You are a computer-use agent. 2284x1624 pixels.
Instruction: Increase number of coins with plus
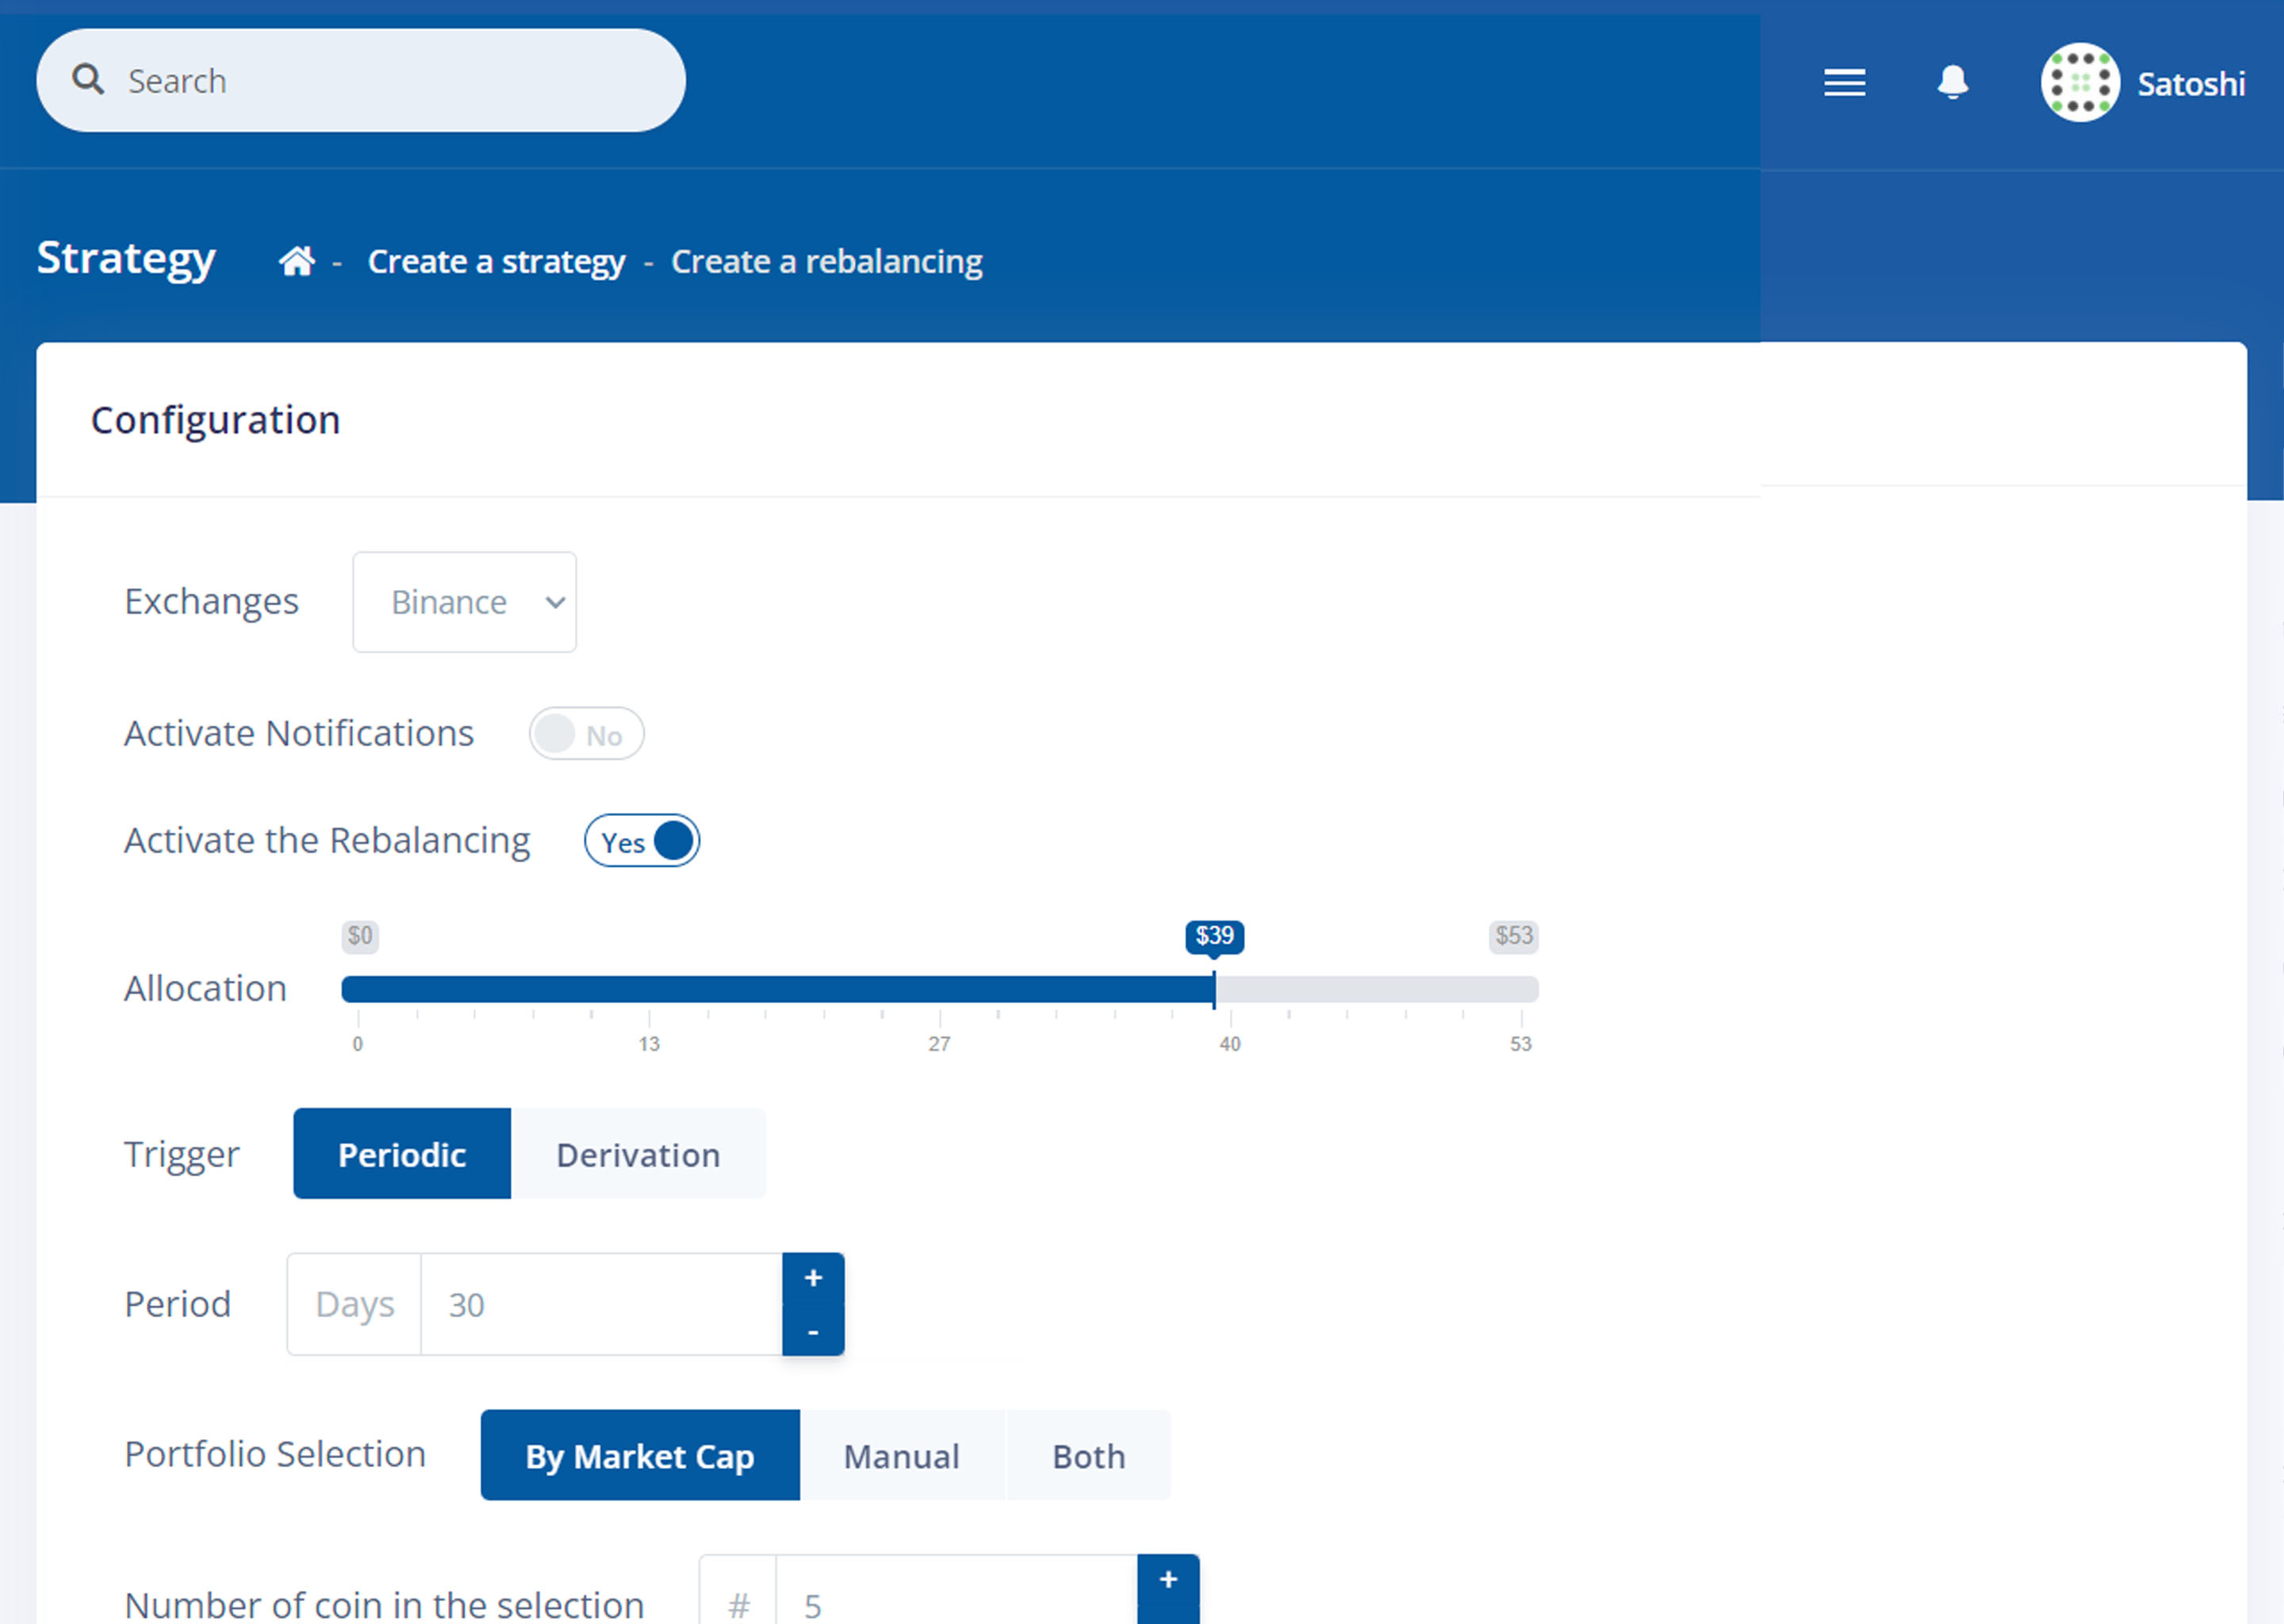pyautogui.click(x=1167, y=1580)
